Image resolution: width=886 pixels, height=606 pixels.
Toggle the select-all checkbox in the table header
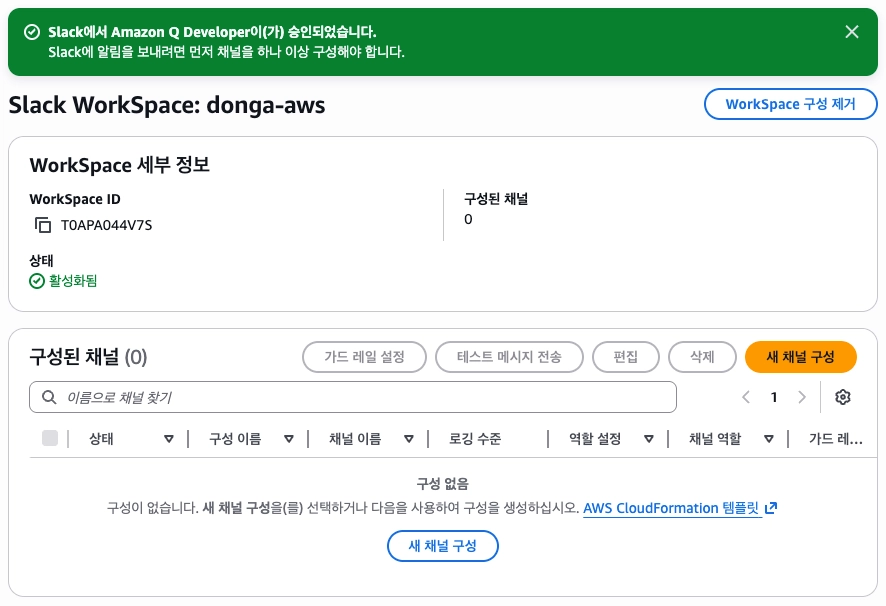tap(50, 438)
